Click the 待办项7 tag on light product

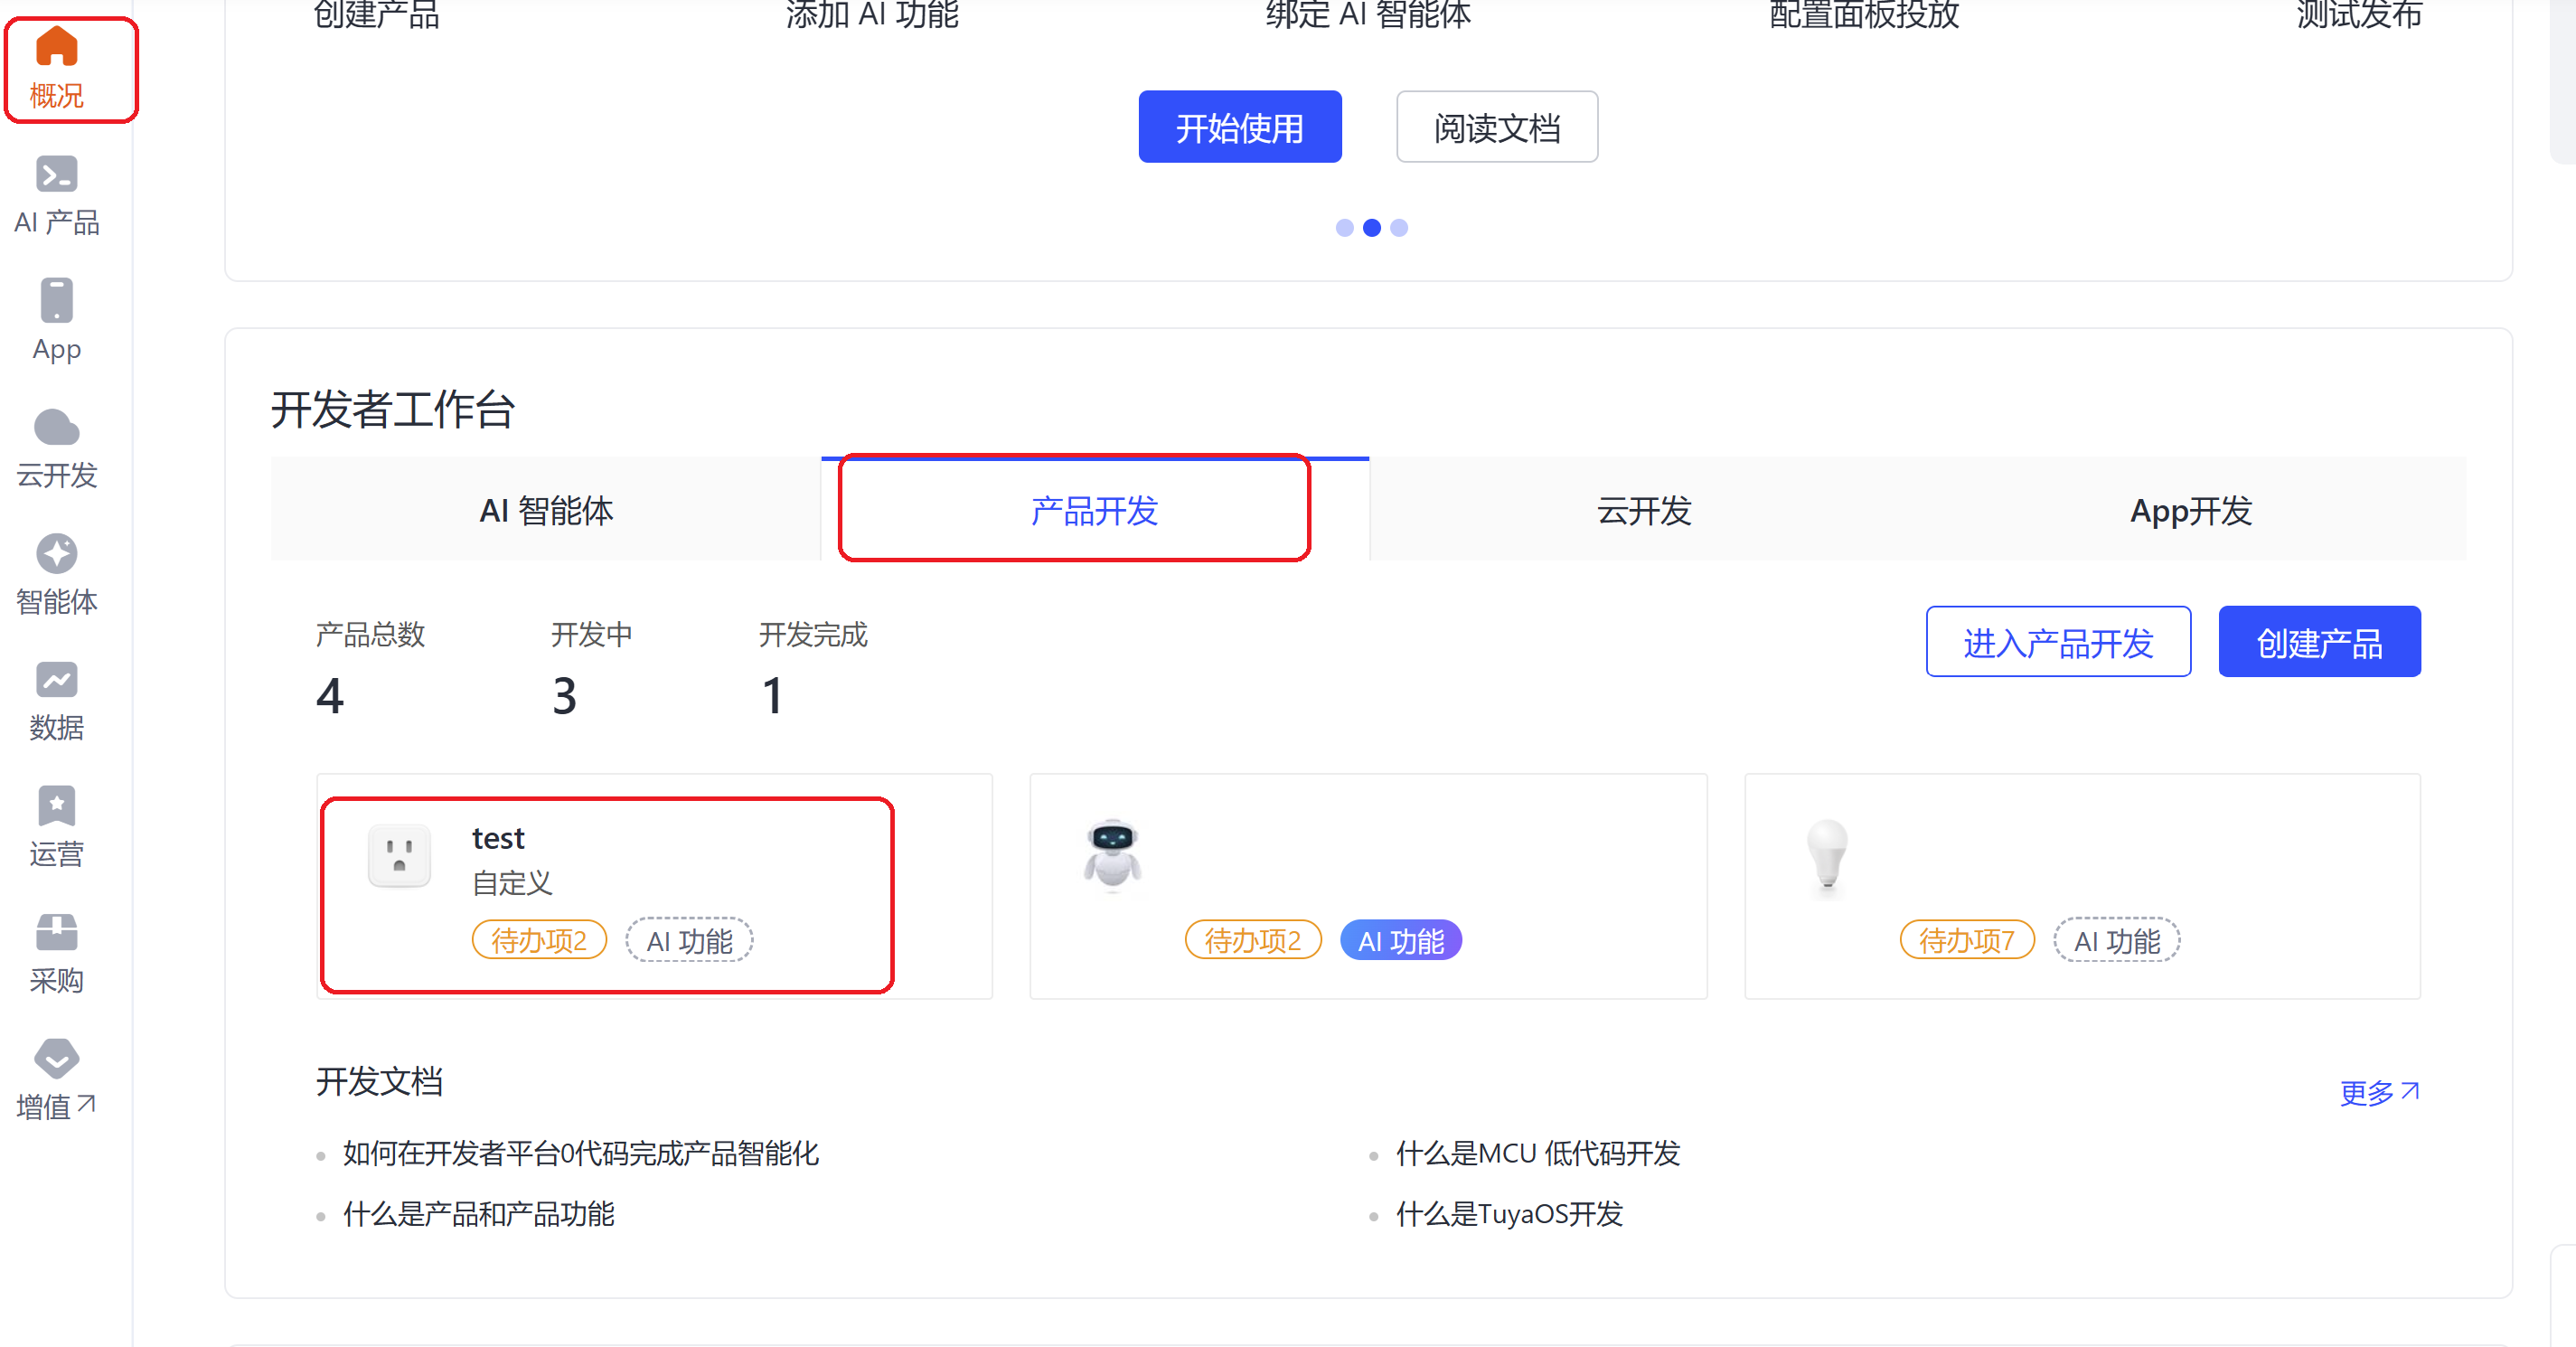[x=1966, y=939]
